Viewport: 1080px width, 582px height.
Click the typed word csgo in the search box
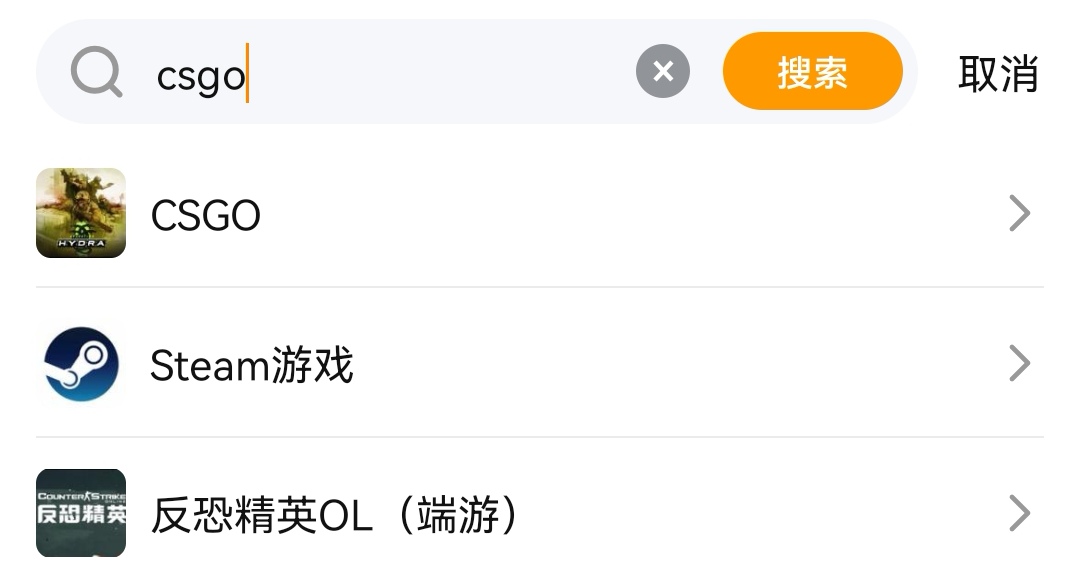point(201,76)
